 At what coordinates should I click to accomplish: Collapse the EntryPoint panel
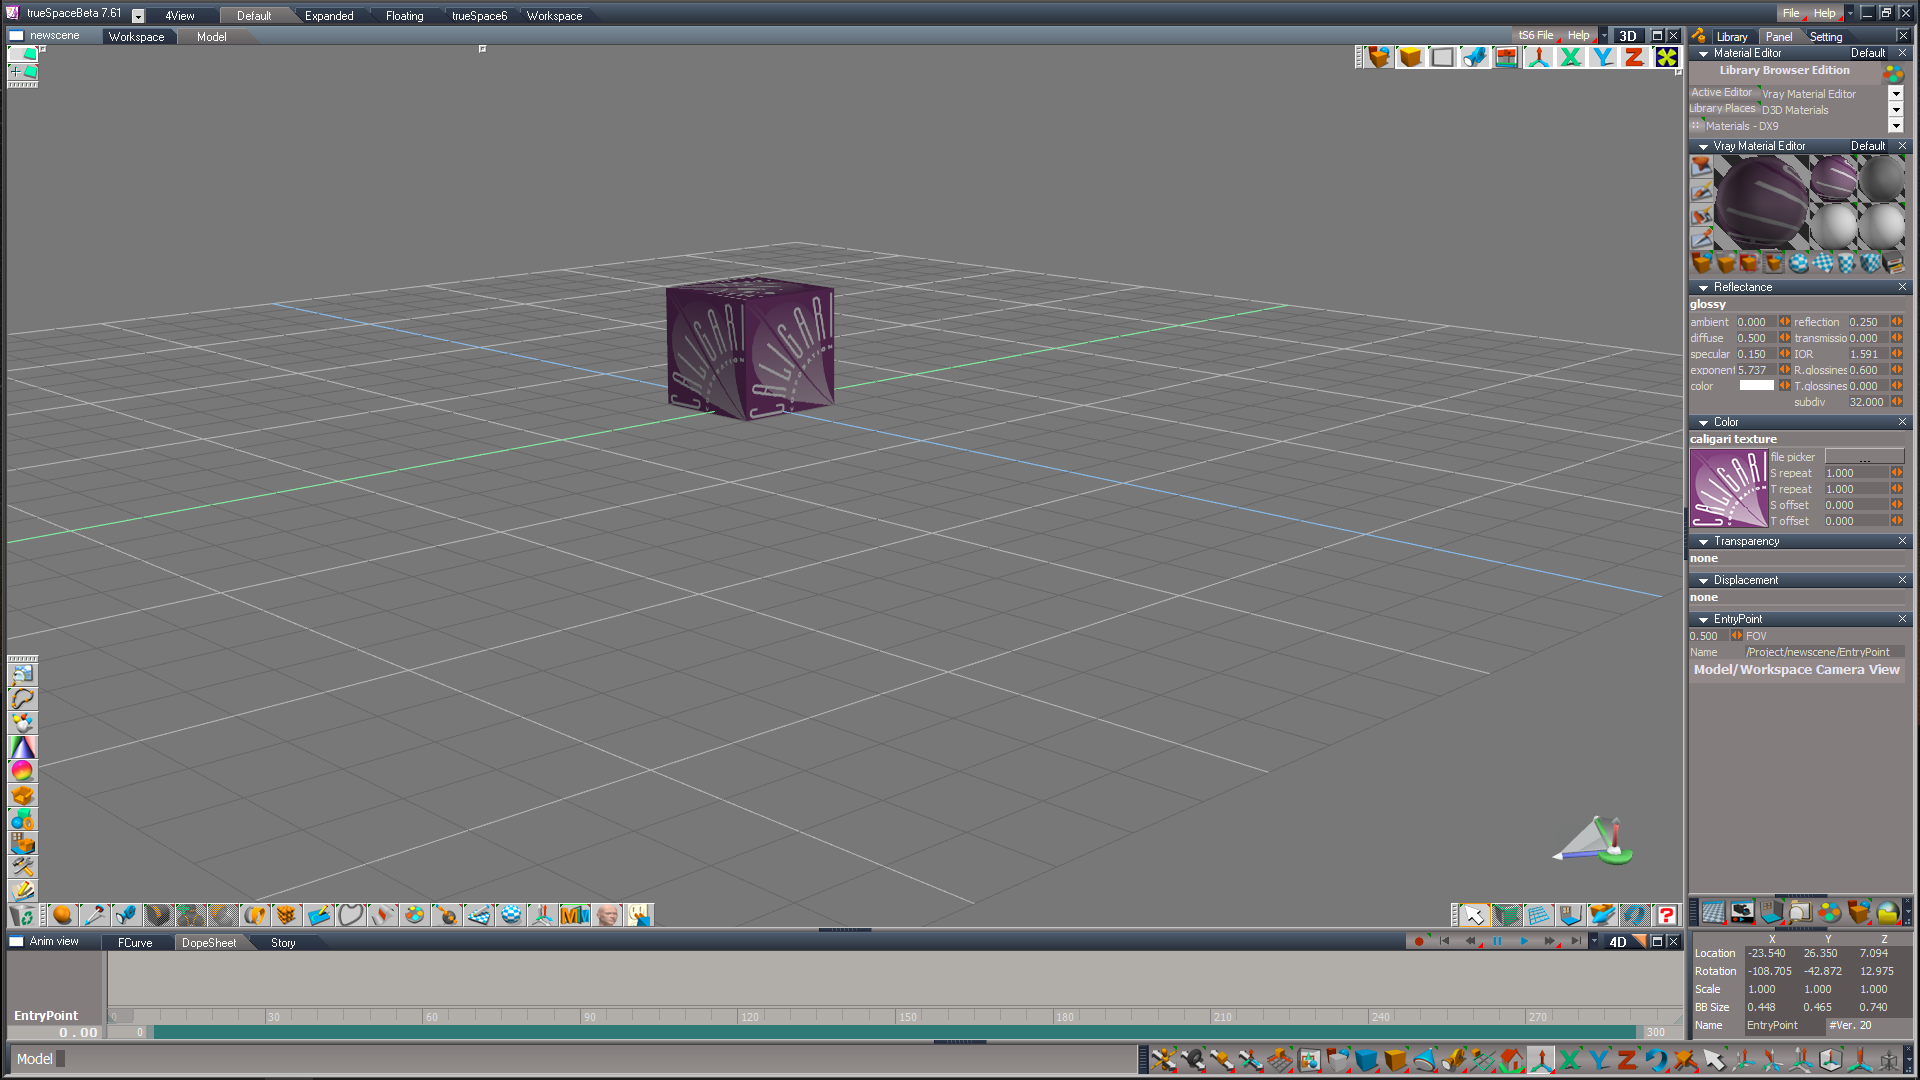1703,620
